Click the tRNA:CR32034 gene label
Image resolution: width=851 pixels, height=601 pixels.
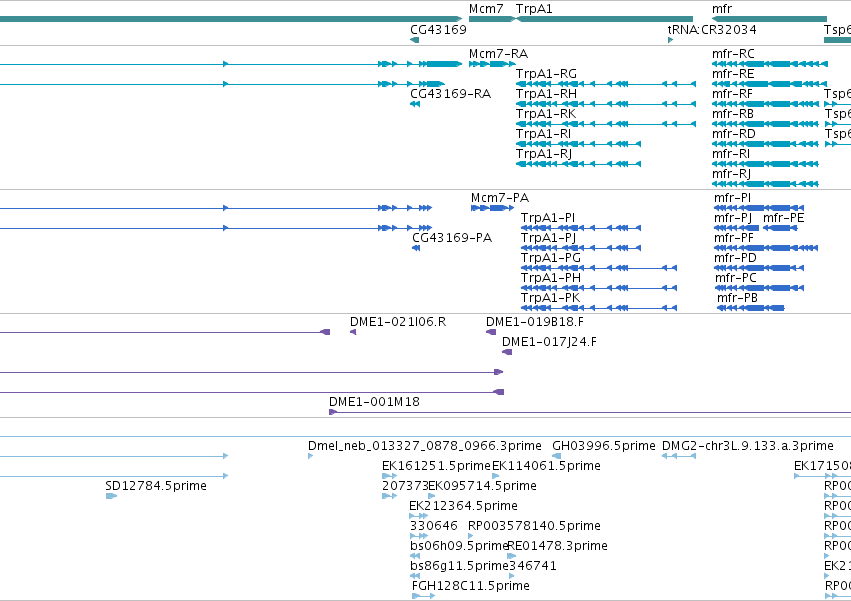tap(712, 29)
